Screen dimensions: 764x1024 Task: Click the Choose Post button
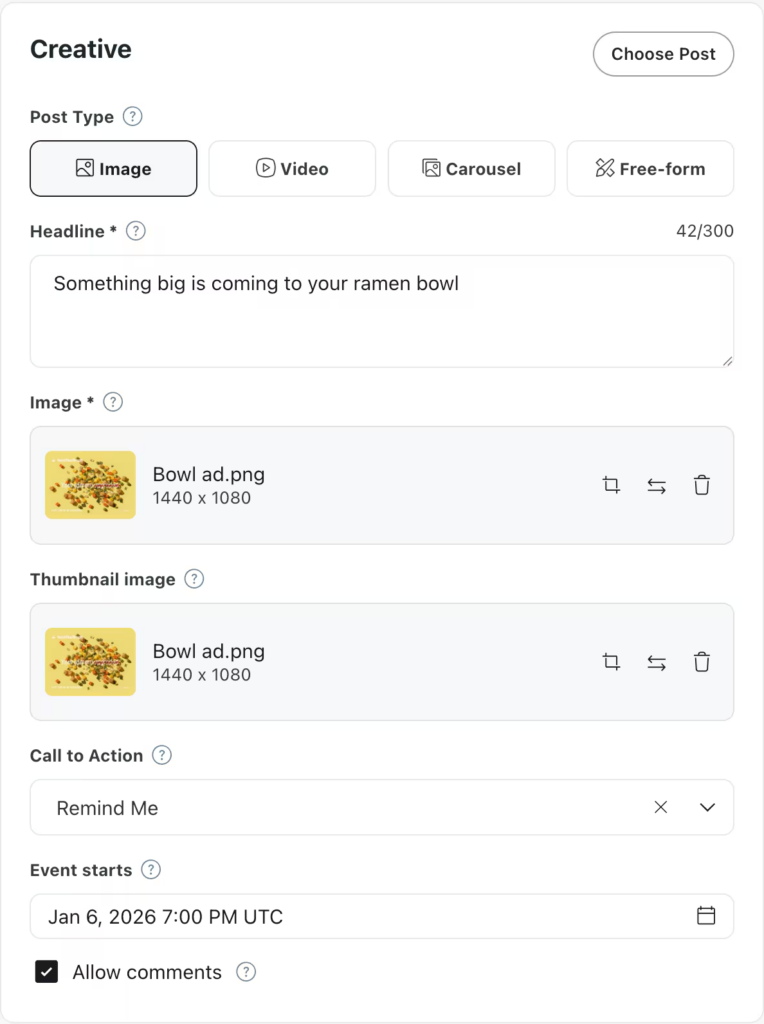(x=663, y=54)
